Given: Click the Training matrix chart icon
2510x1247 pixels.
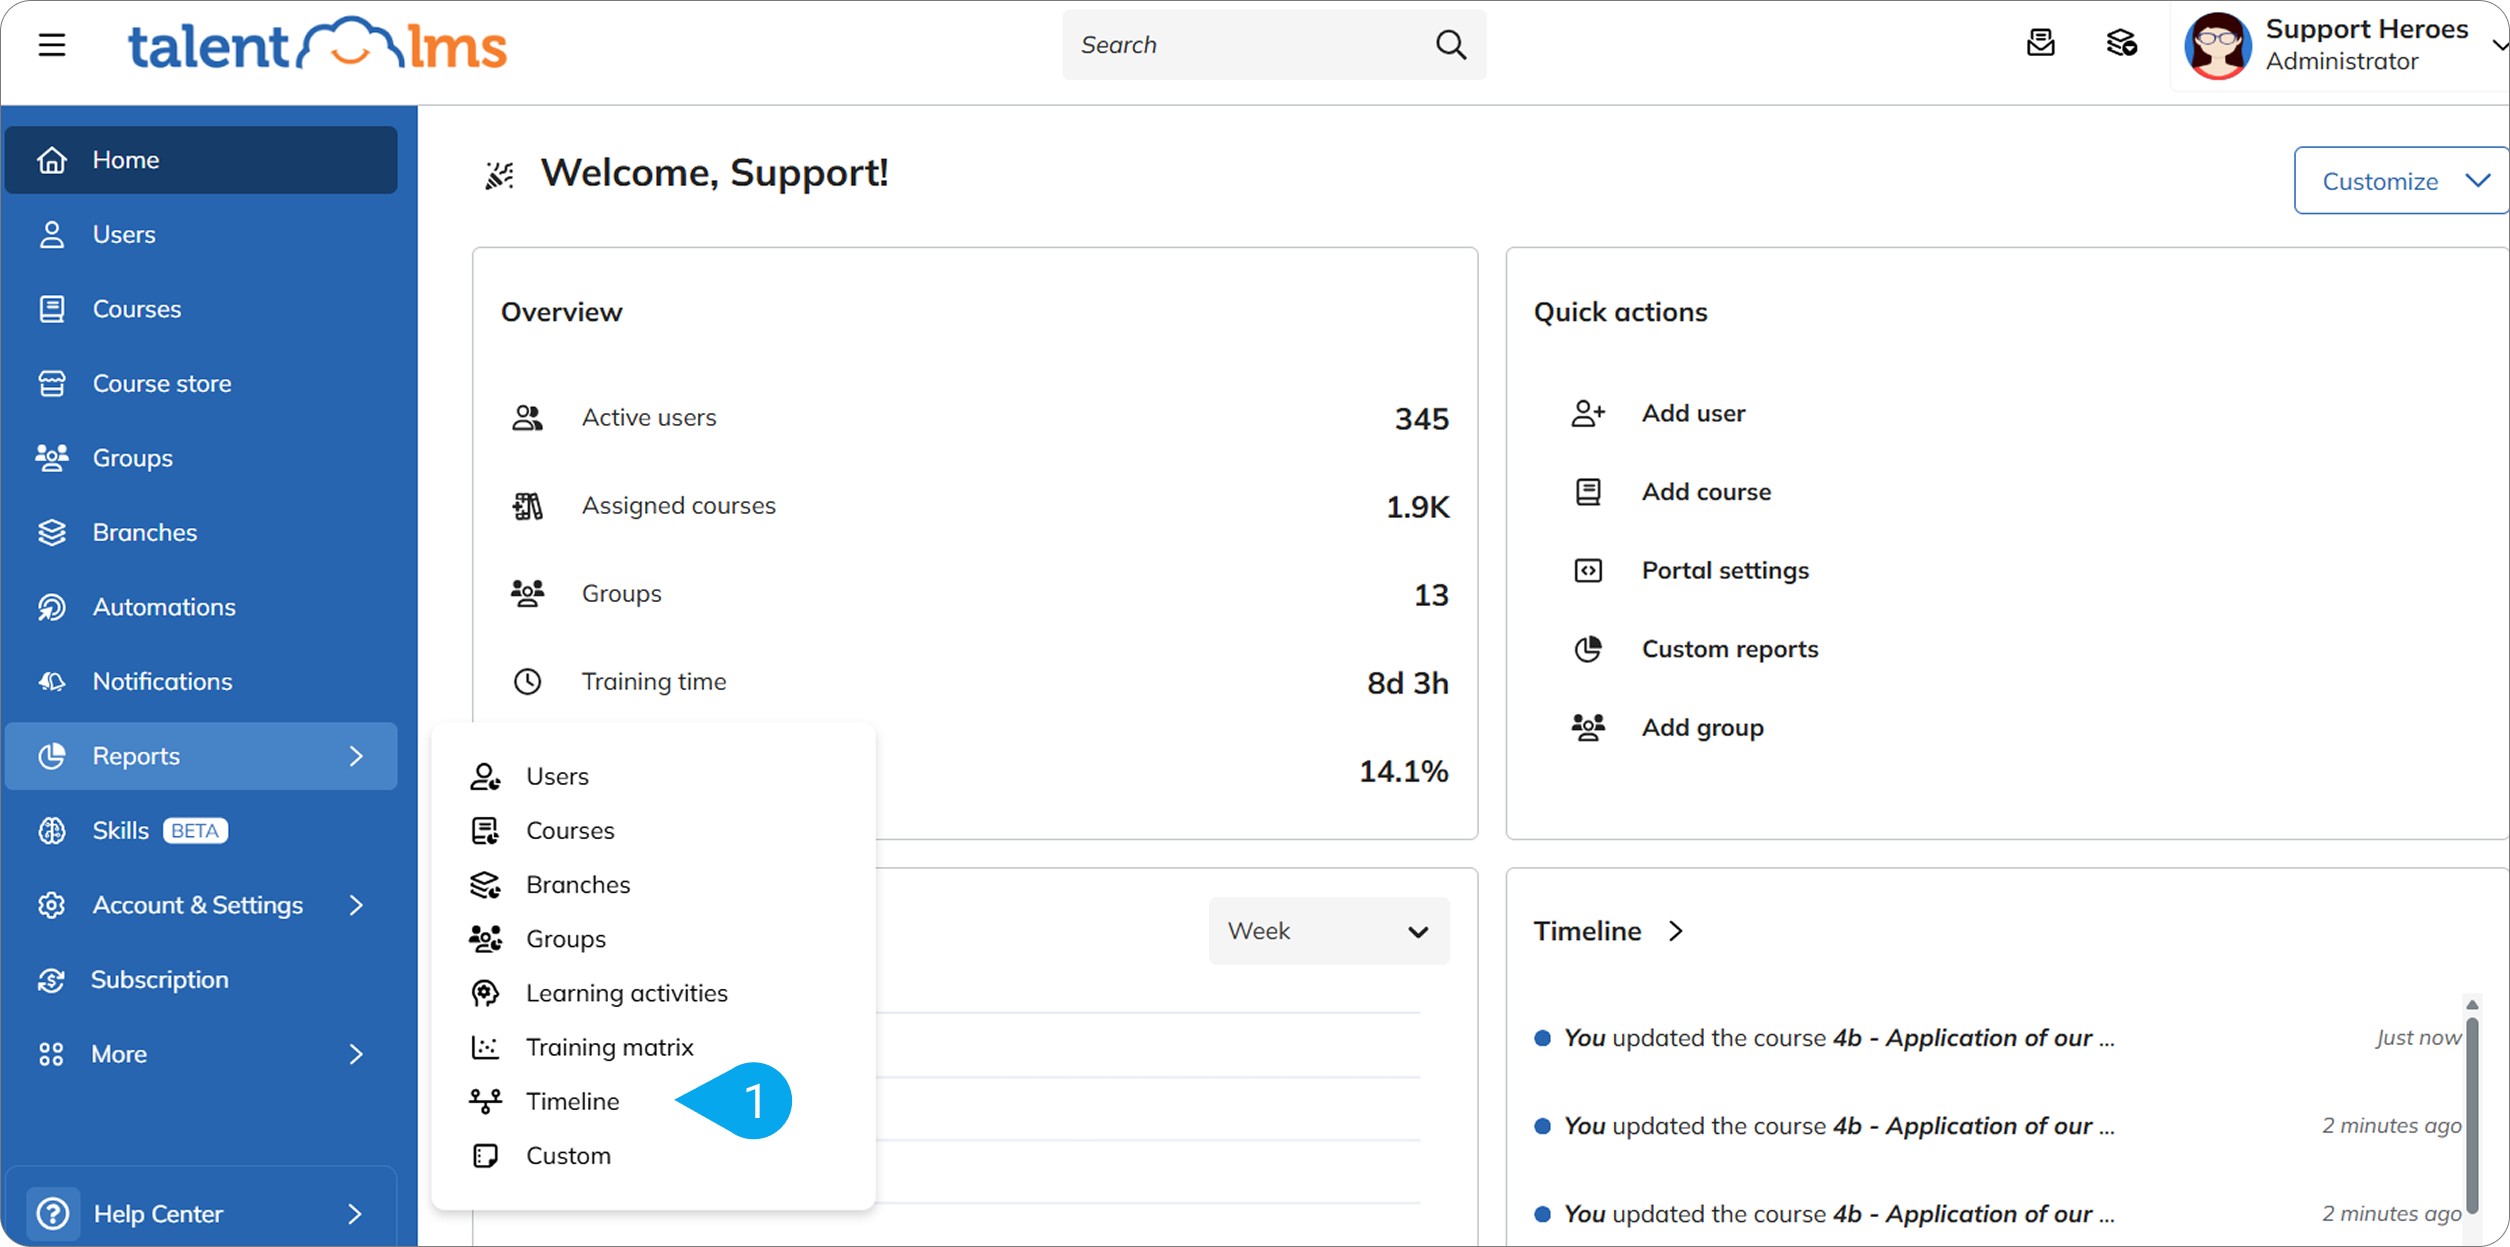Looking at the screenshot, I should point(485,1047).
